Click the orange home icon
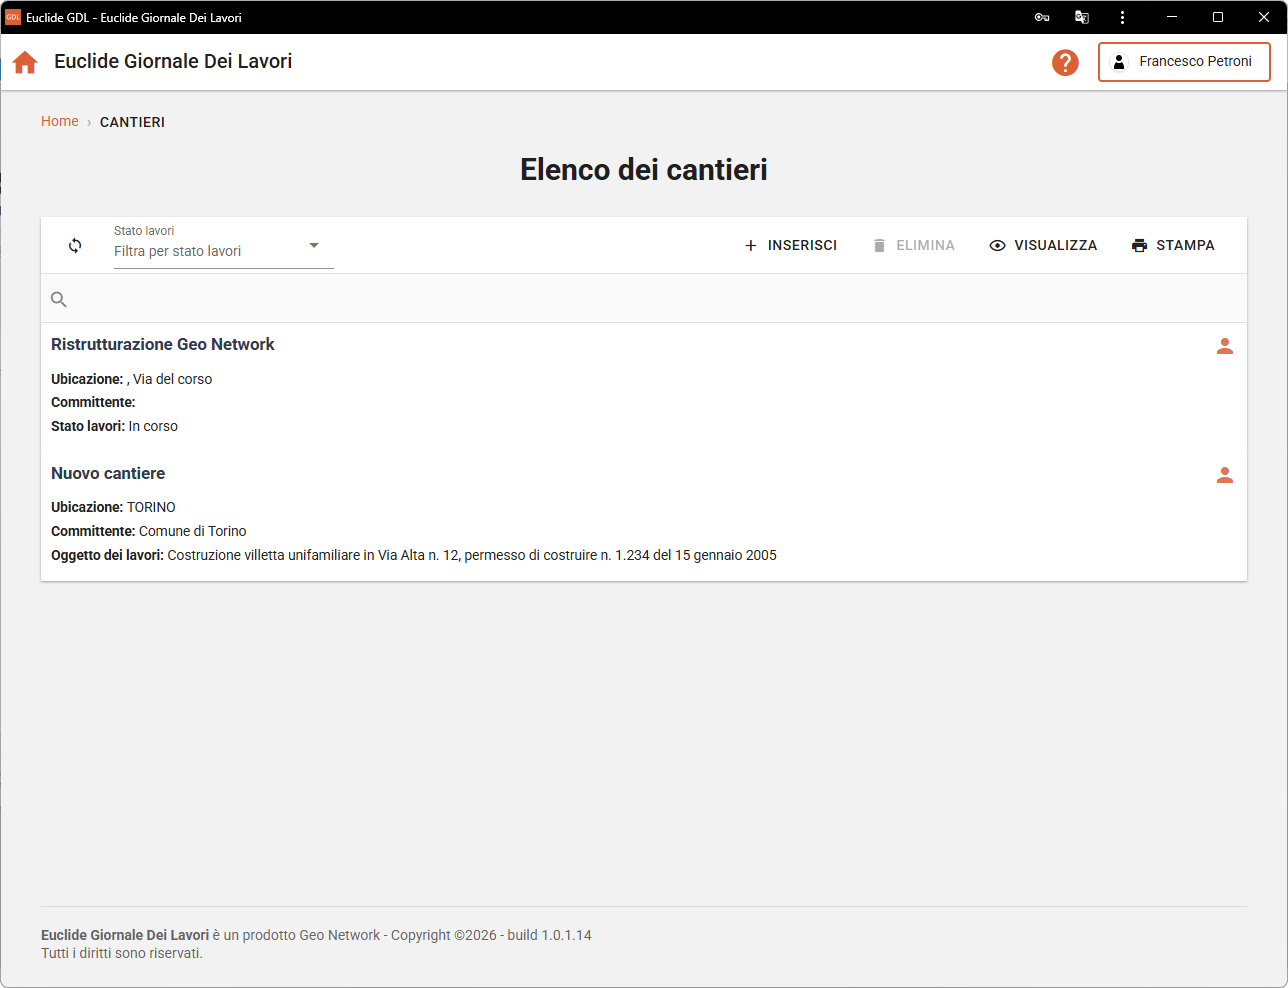Viewport: 1288px width, 988px height. coord(25,62)
